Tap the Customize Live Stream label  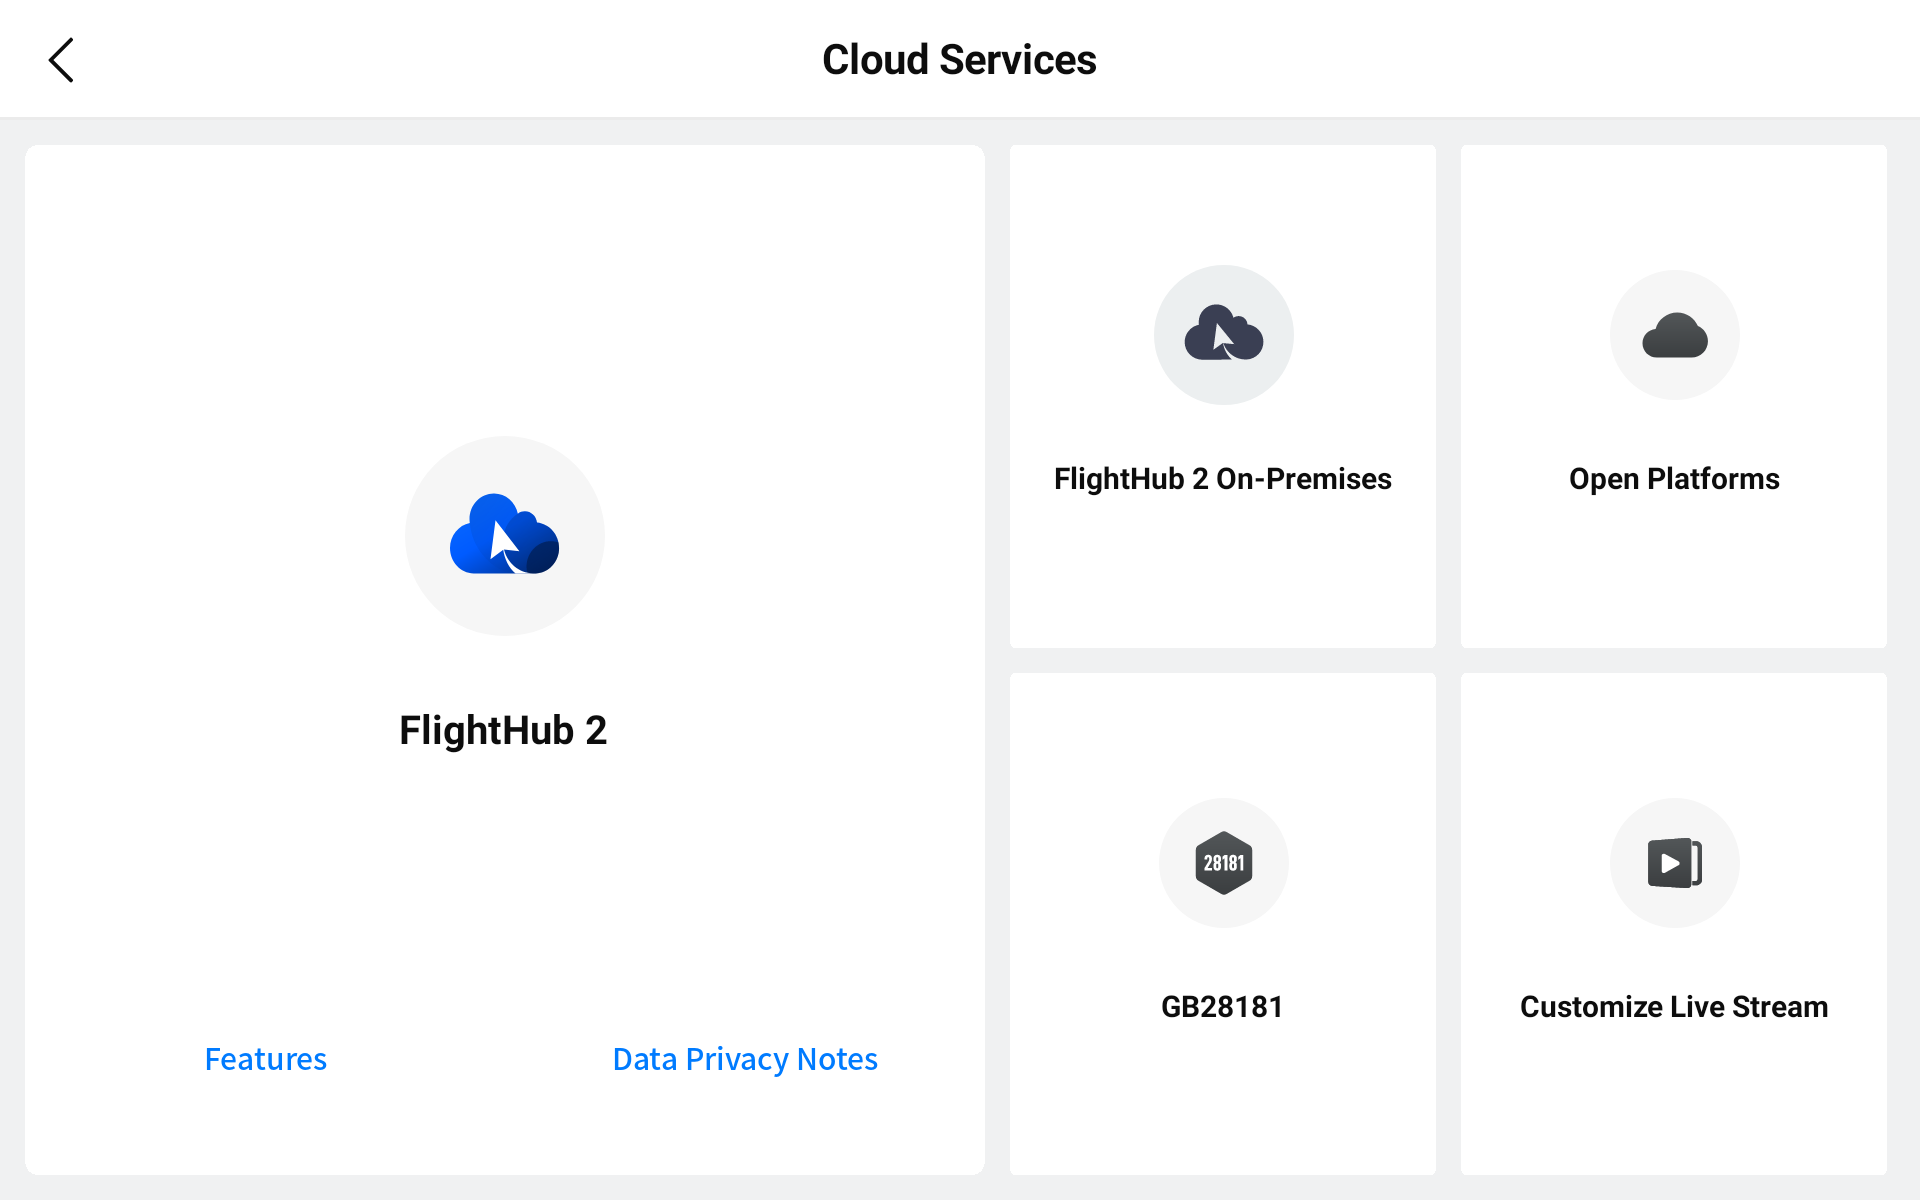(1674, 1007)
